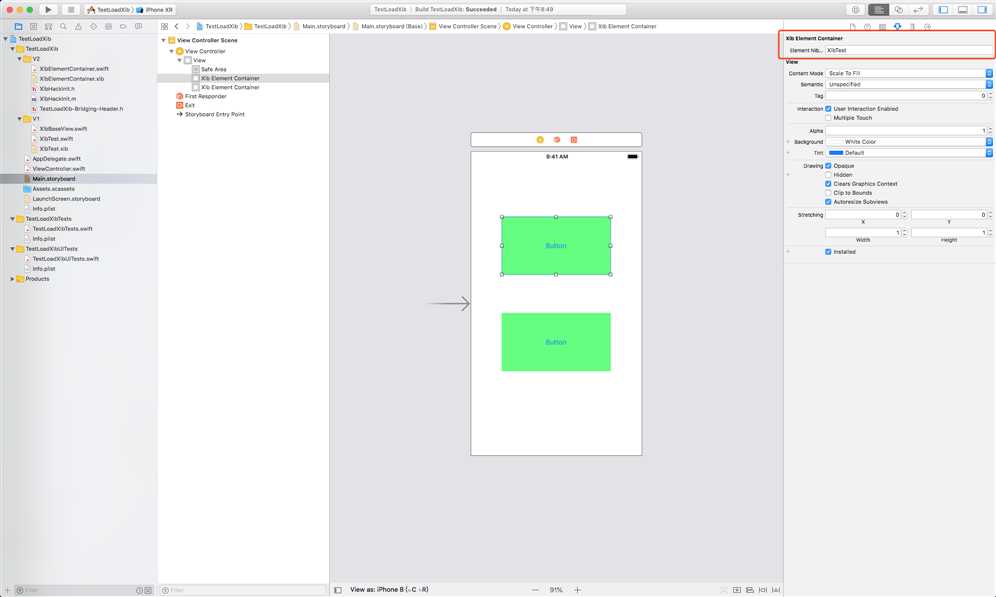Image resolution: width=996 pixels, height=597 pixels.
Task: Toggle the left Navigator panel
Action: pyautogui.click(x=943, y=10)
